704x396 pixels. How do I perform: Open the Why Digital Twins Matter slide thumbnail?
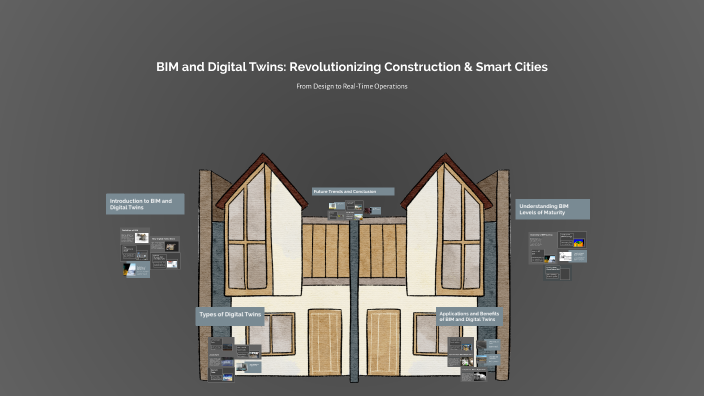tap(165, 245)
